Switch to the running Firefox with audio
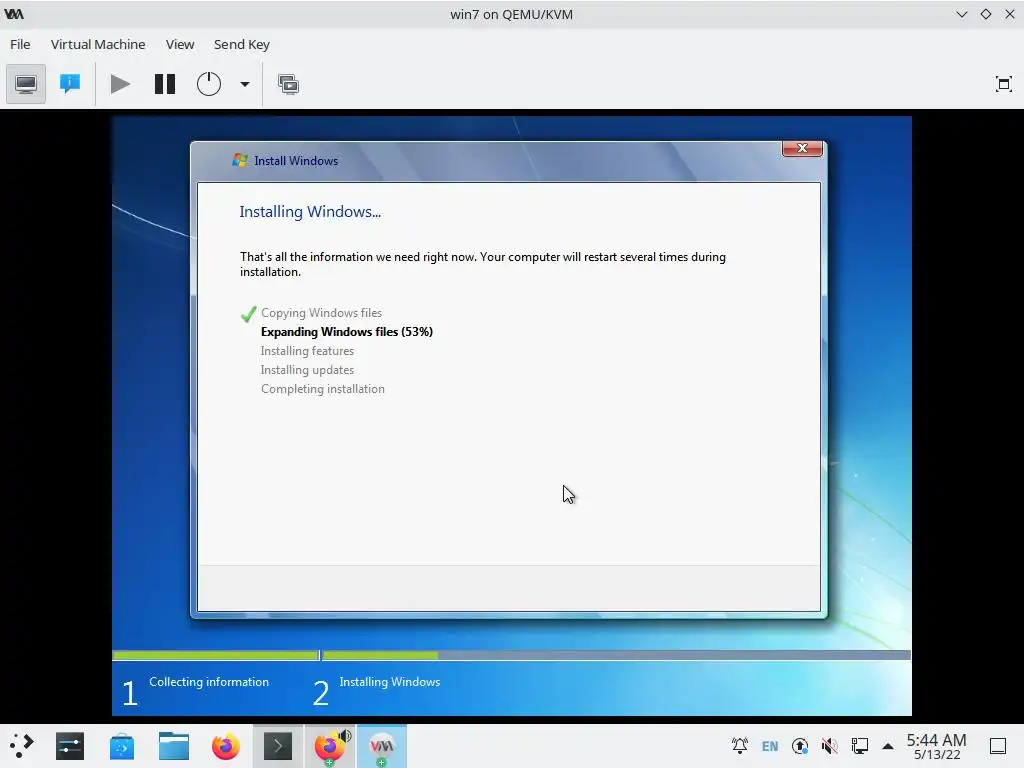 click(x=330, y=746)
